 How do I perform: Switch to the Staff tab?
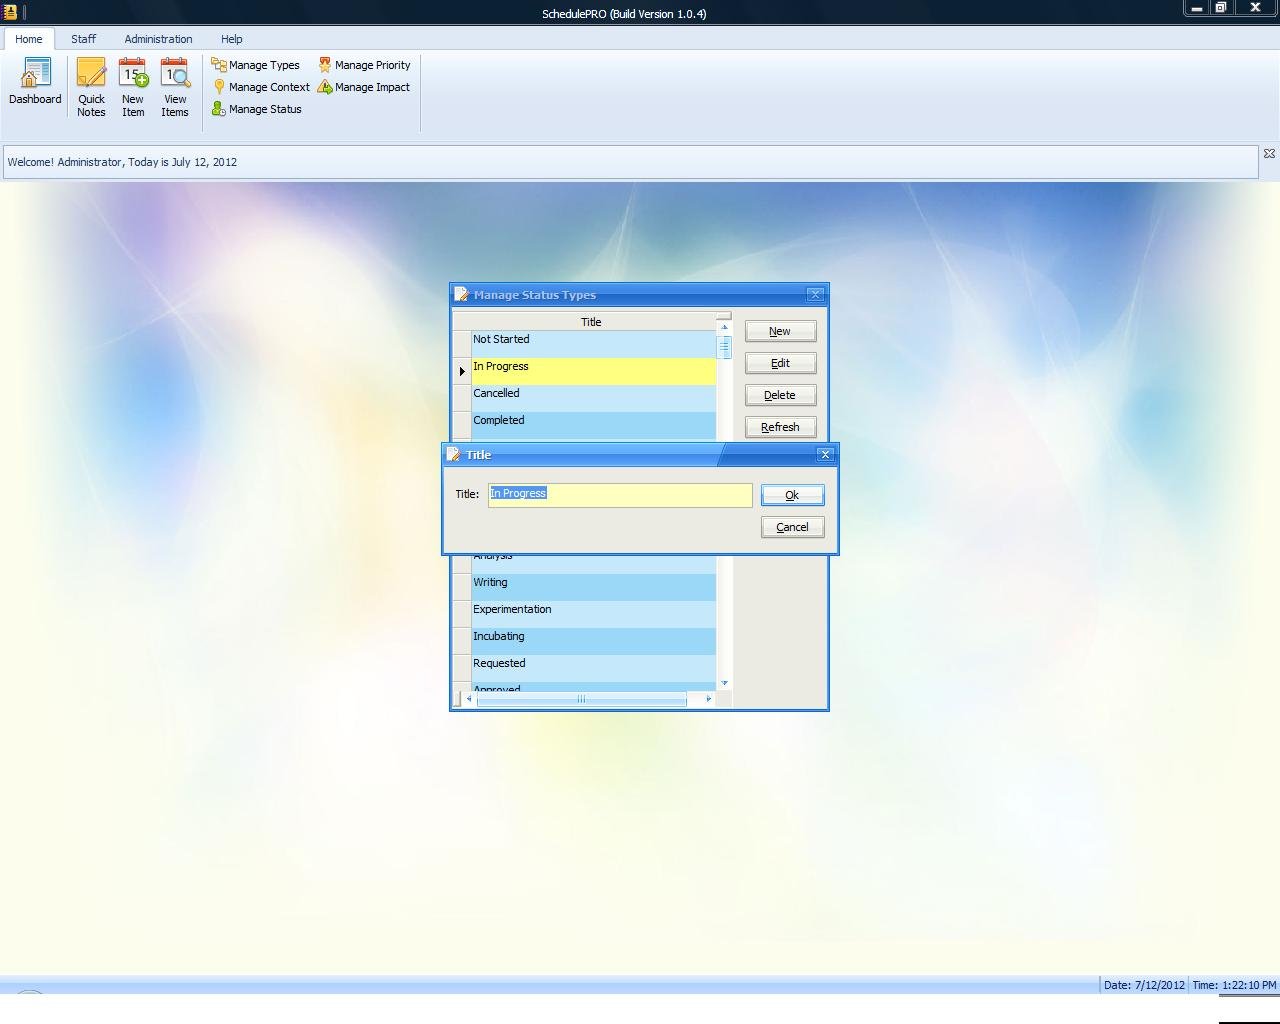tap(83, 39)
